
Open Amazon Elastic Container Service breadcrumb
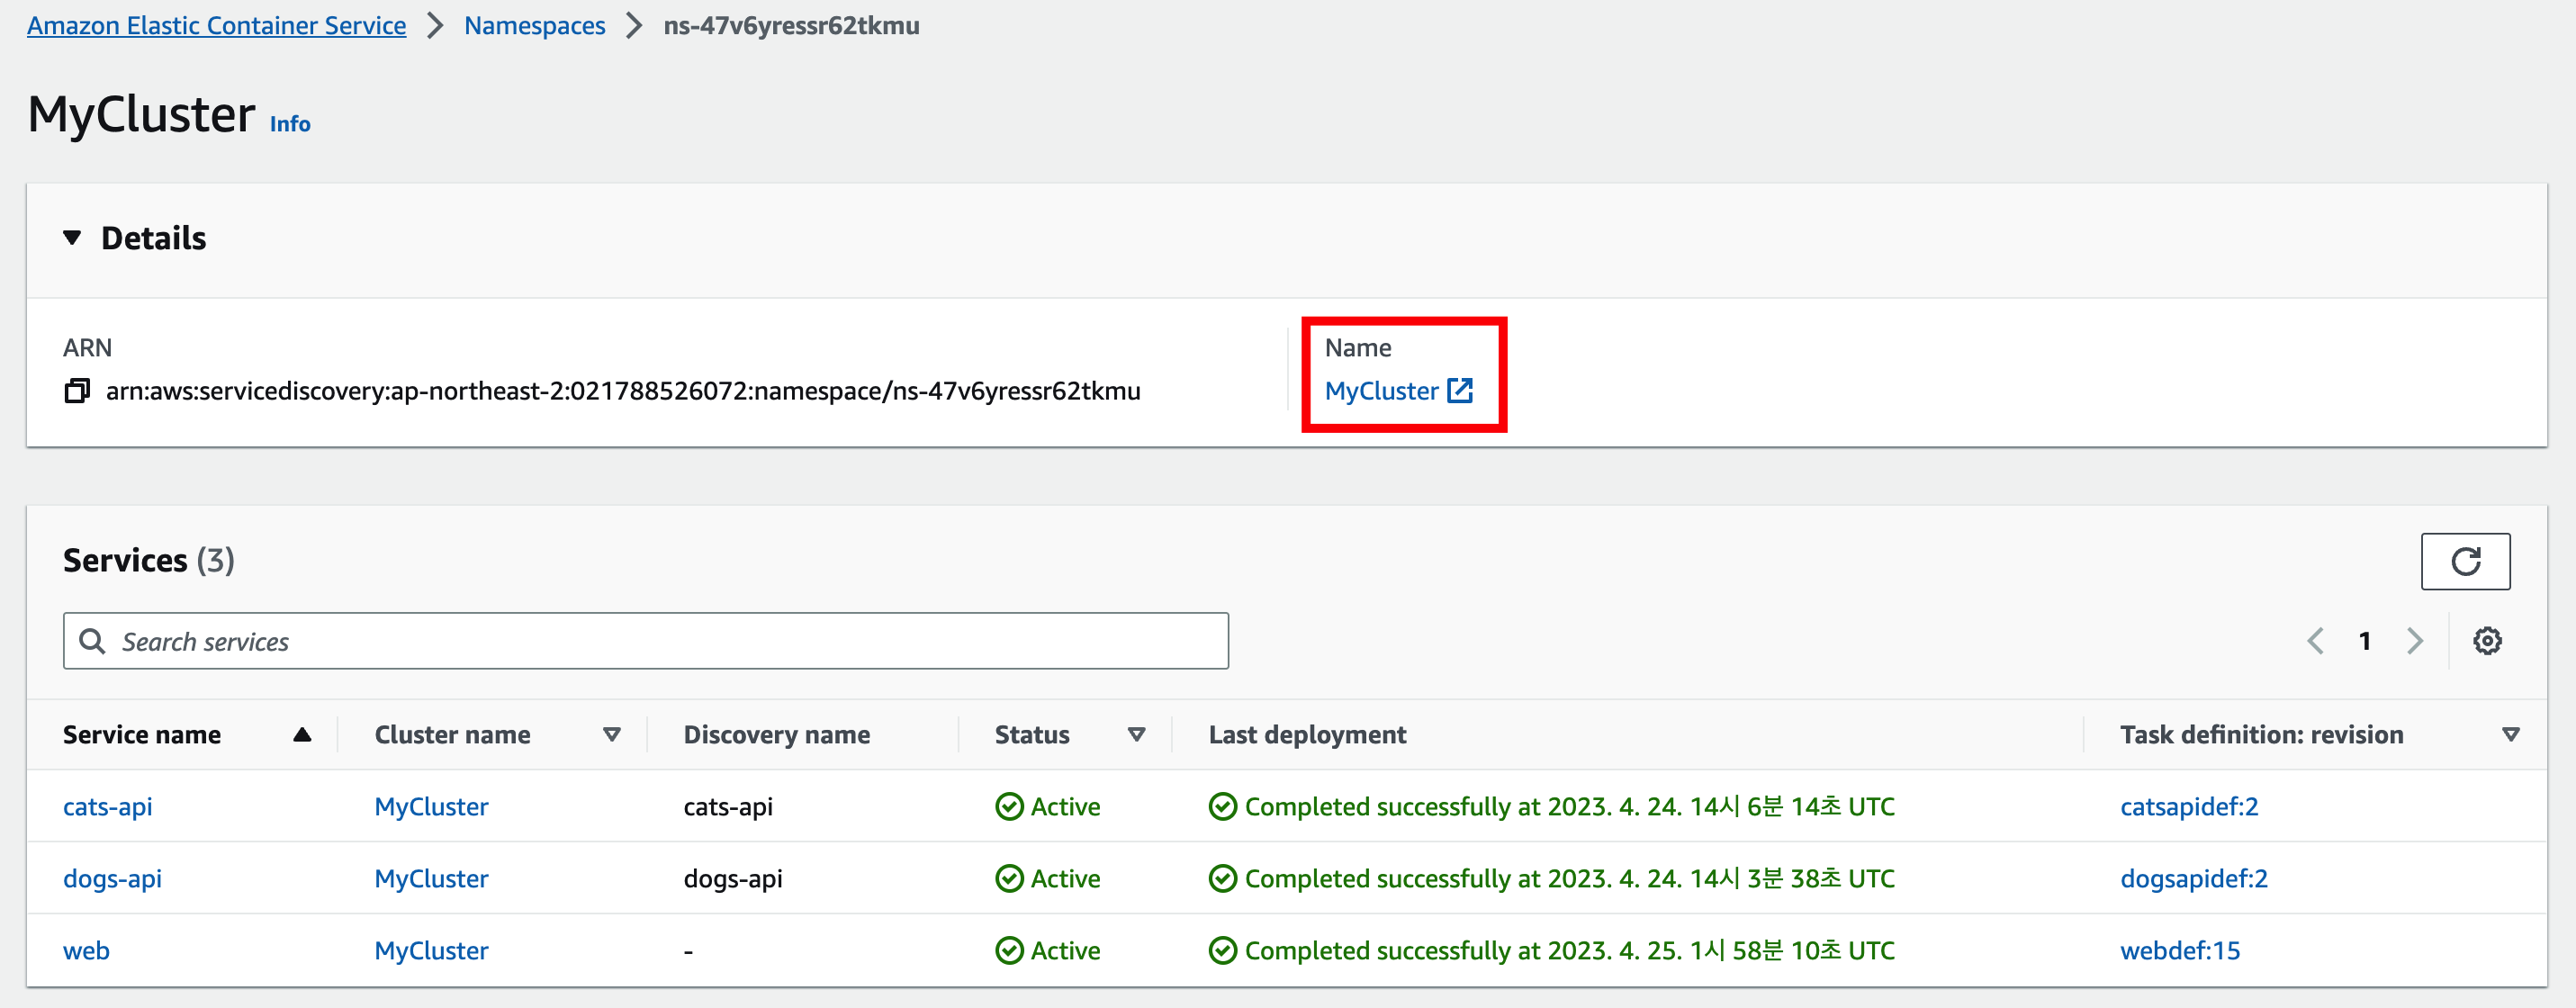click(x=216, y=25)
